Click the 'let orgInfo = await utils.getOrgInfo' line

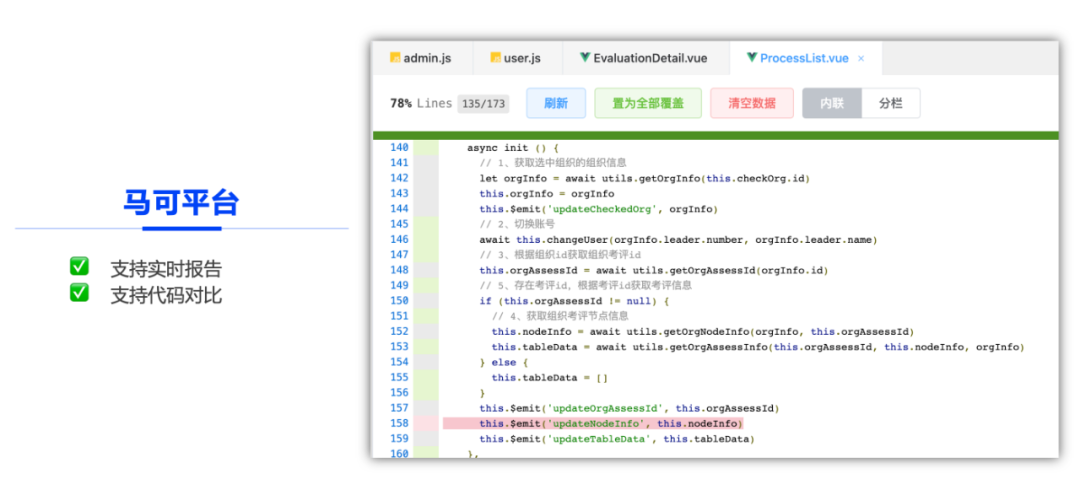pyautogui.click(x=645, y=178)
